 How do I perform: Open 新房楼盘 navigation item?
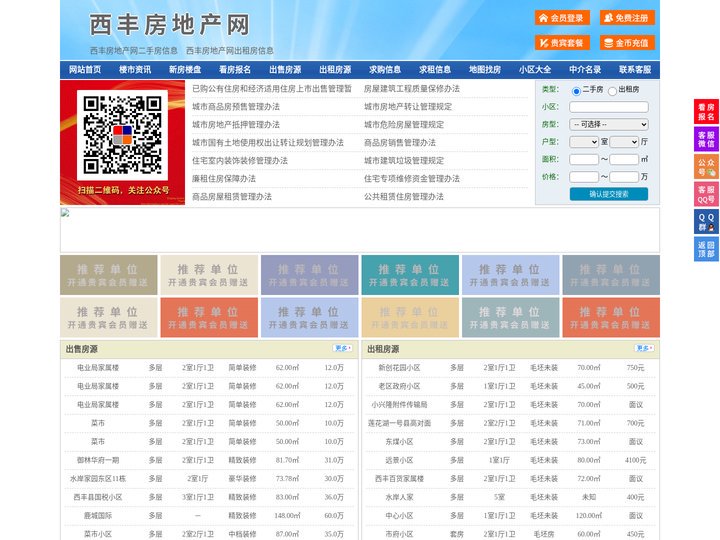point(185,70)
